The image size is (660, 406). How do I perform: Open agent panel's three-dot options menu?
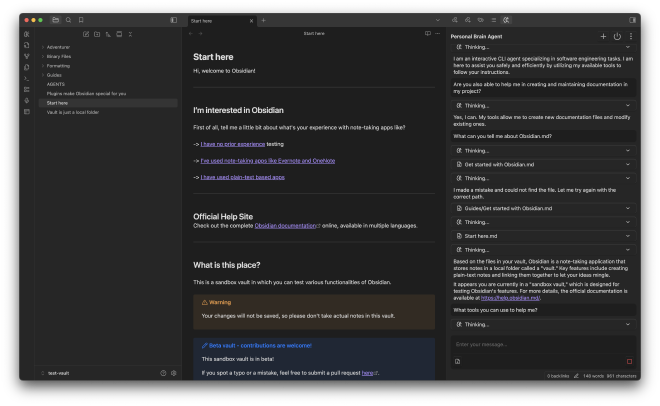[630, 36]
